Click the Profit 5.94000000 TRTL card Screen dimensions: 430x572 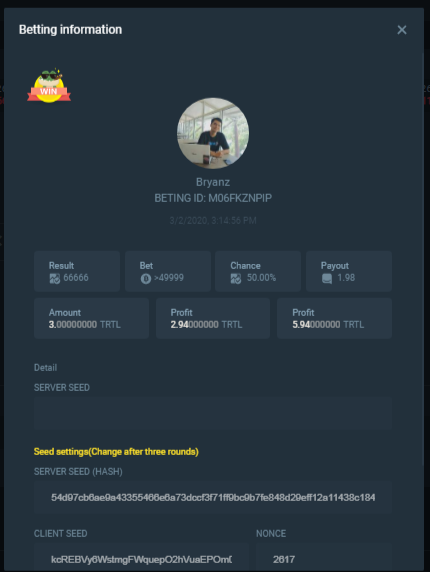334,318
